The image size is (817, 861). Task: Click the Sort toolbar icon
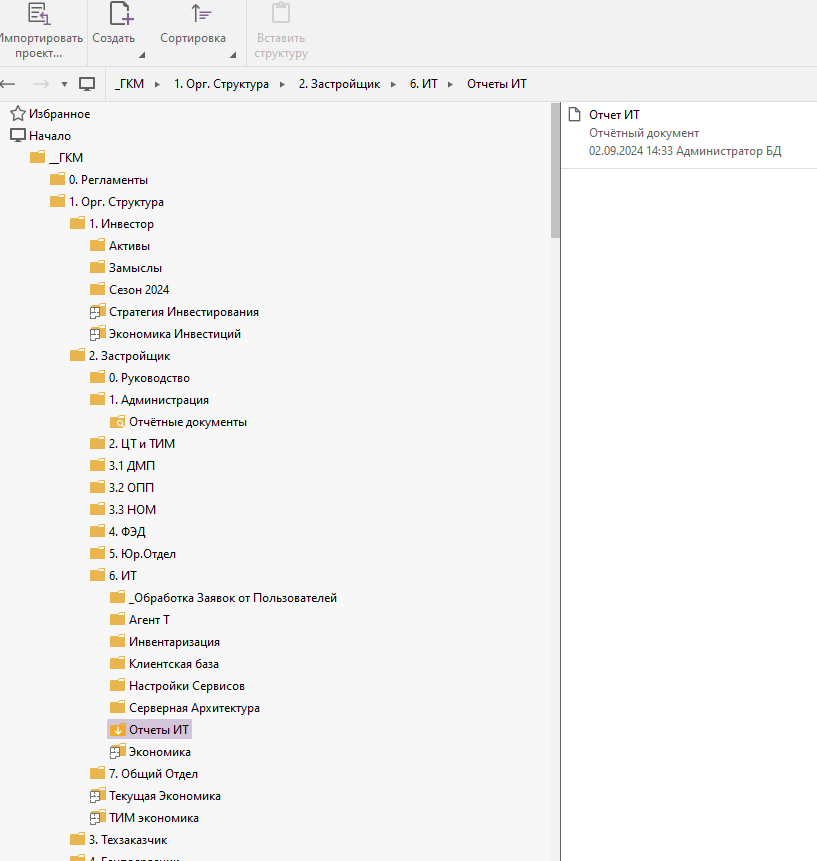point(199,14)
